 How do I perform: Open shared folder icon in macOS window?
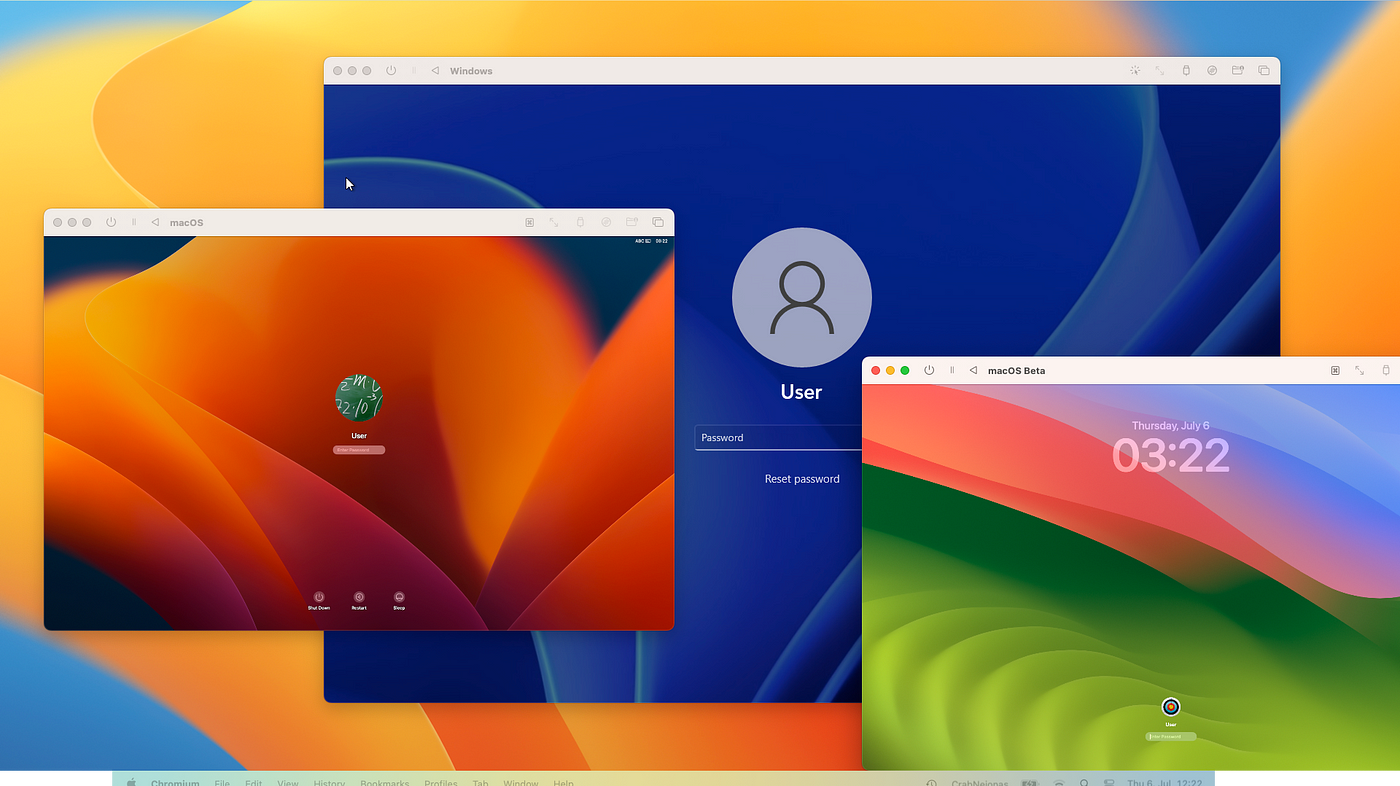[632, 222]
